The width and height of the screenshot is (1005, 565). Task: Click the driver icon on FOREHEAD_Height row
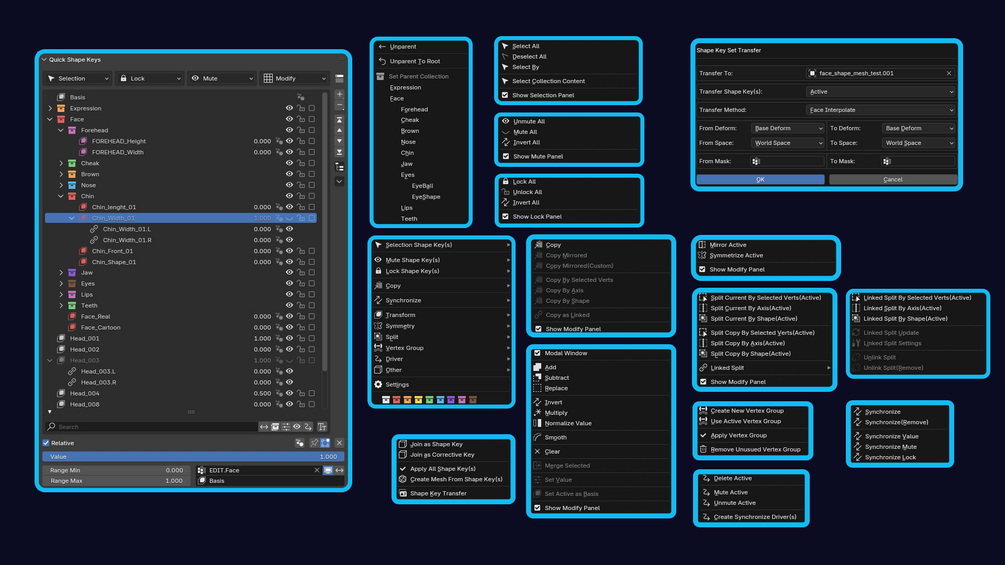(x=279, y=141)
